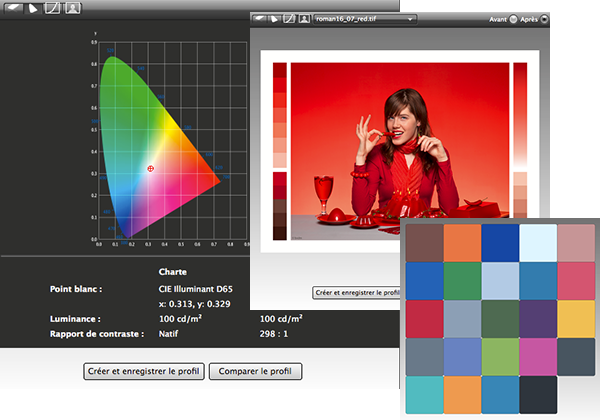Click the brown swatch in the color chart

coord(424,243)
